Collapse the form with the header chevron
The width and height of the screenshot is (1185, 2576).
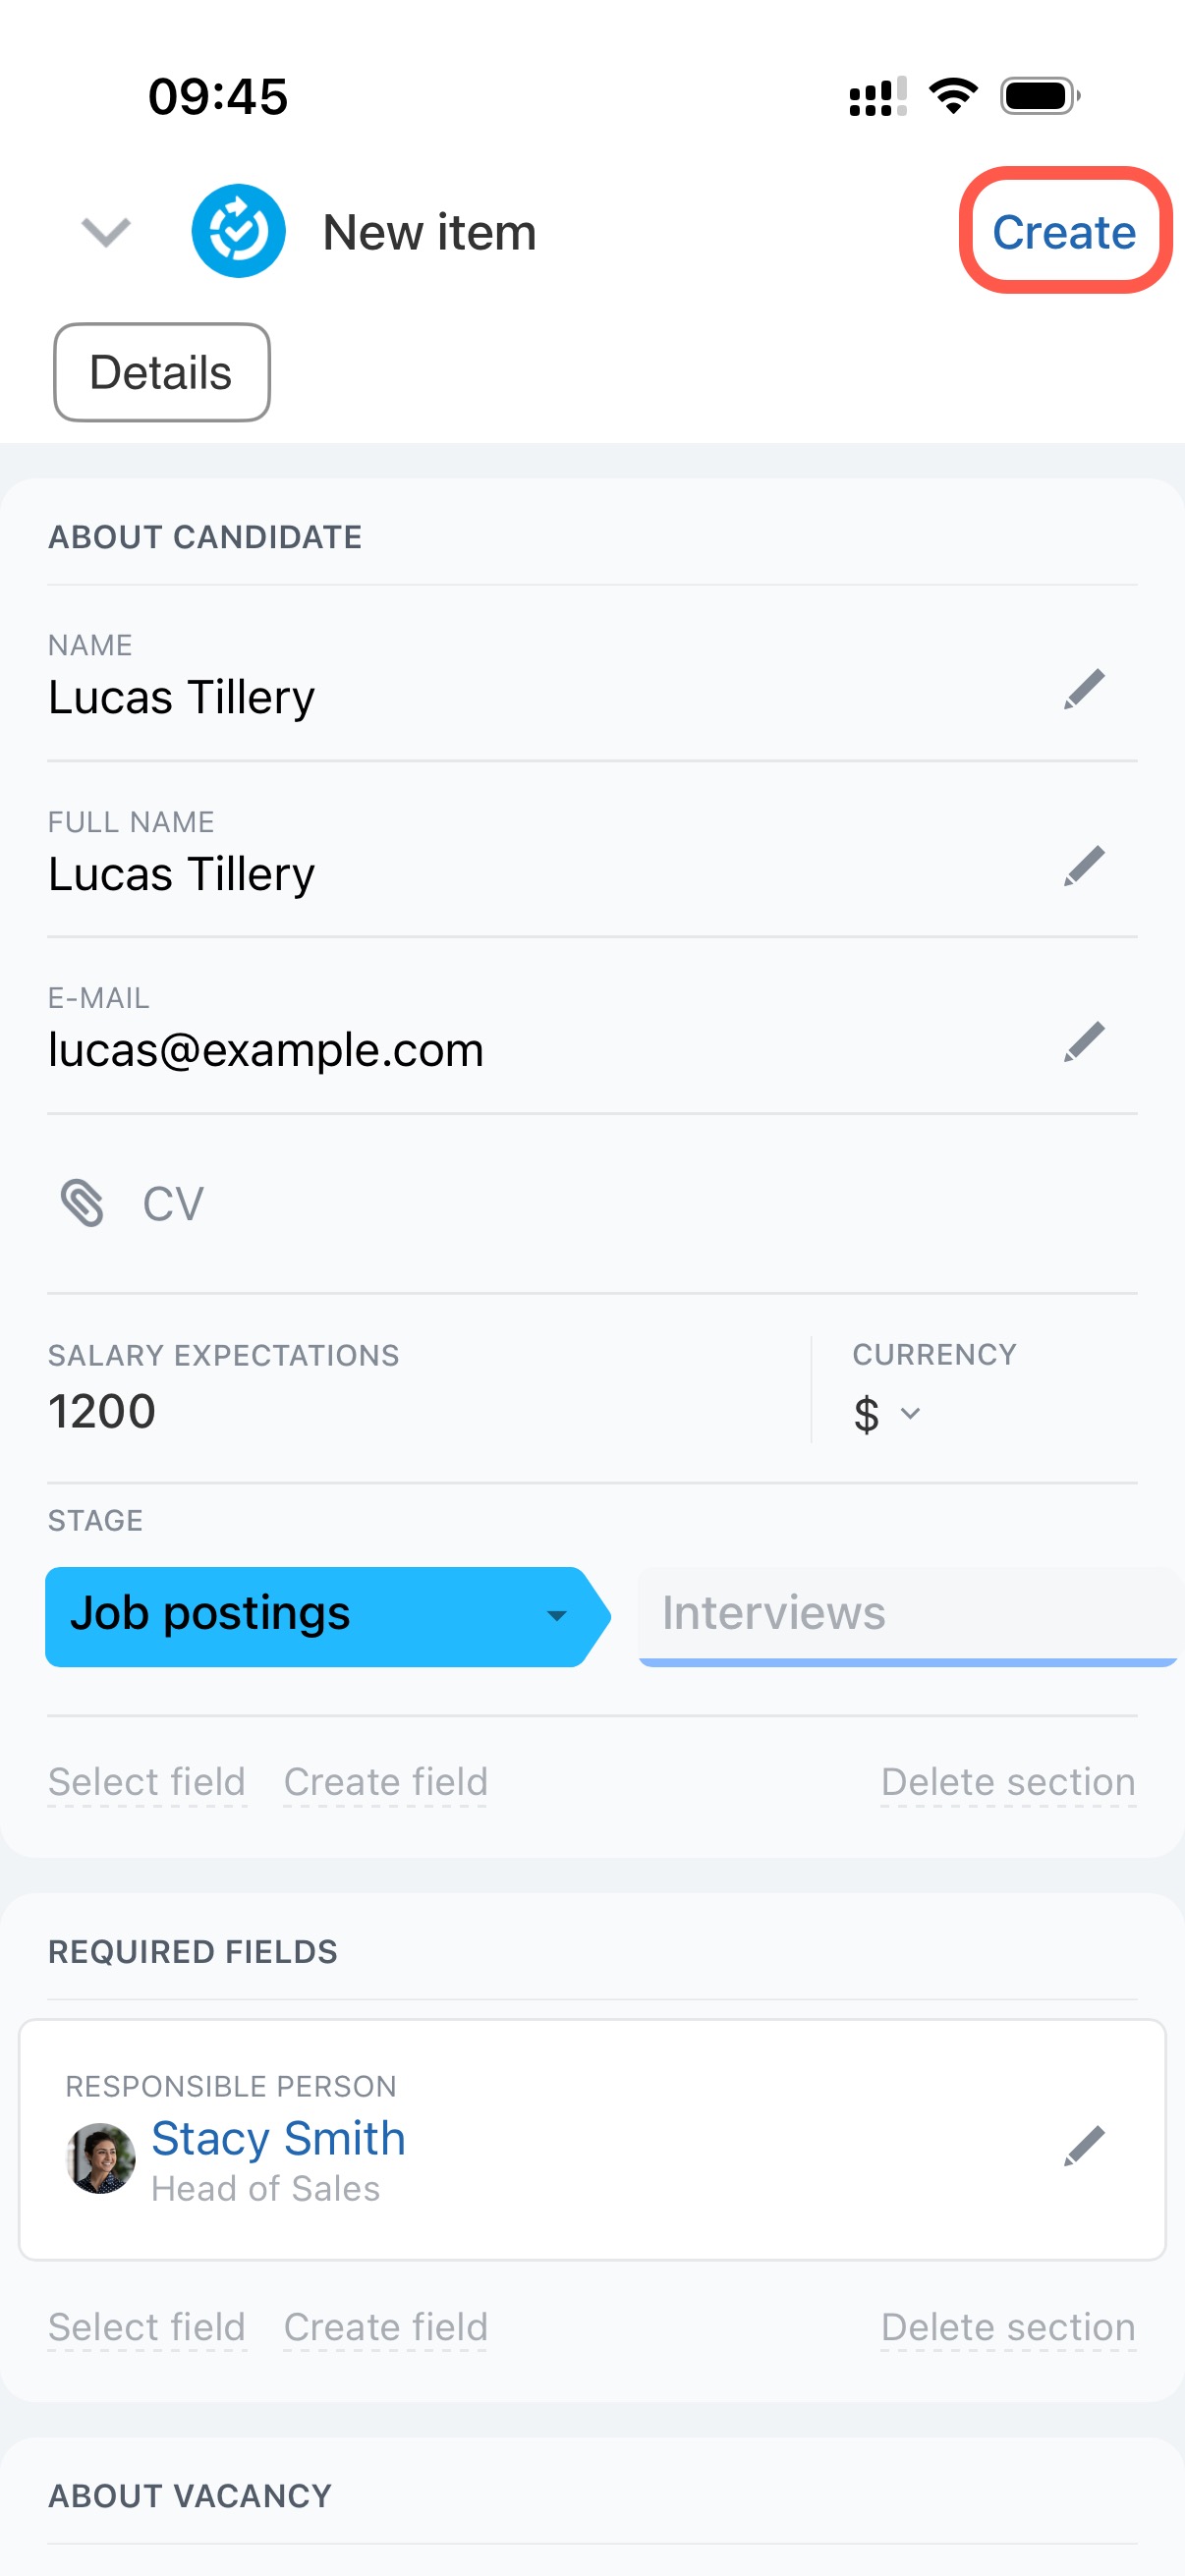point(105,232)
